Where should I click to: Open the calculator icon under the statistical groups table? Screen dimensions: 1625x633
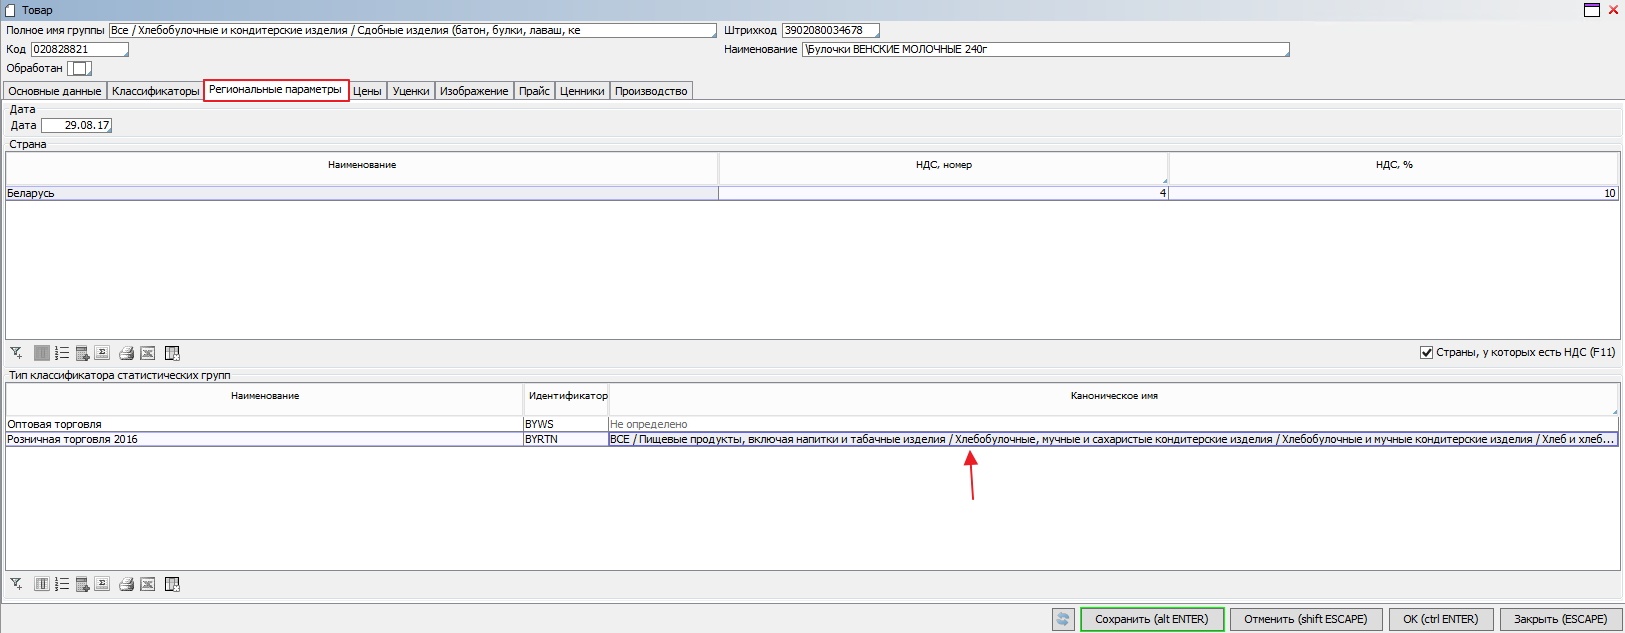83,584
